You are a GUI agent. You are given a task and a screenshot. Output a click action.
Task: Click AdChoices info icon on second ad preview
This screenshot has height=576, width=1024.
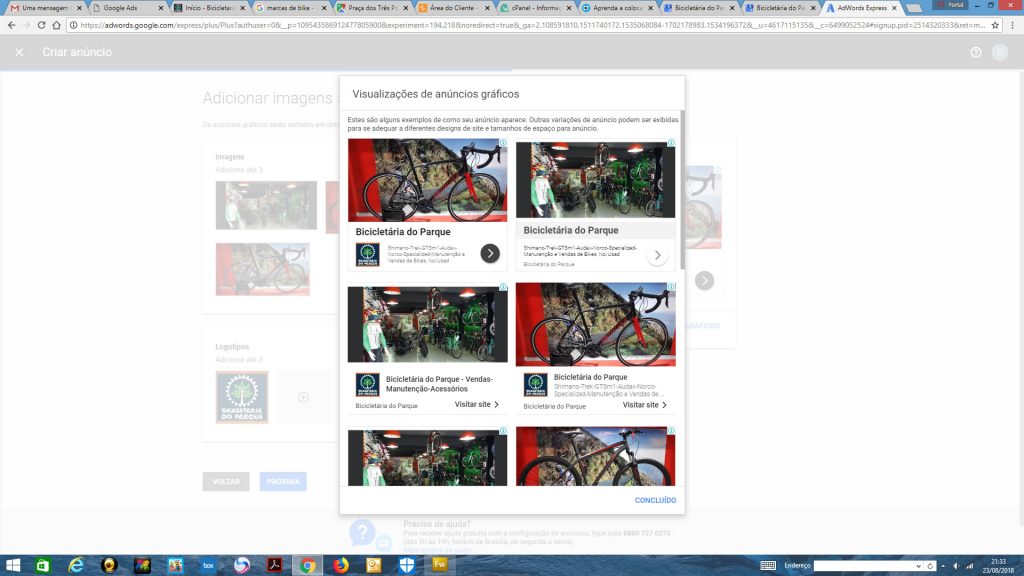click(x=671, y=142)
